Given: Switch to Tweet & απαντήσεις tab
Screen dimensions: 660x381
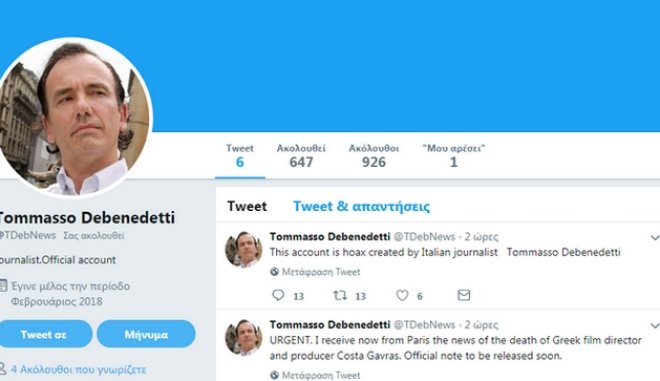Looking at the screenshot, I should 361,206.
